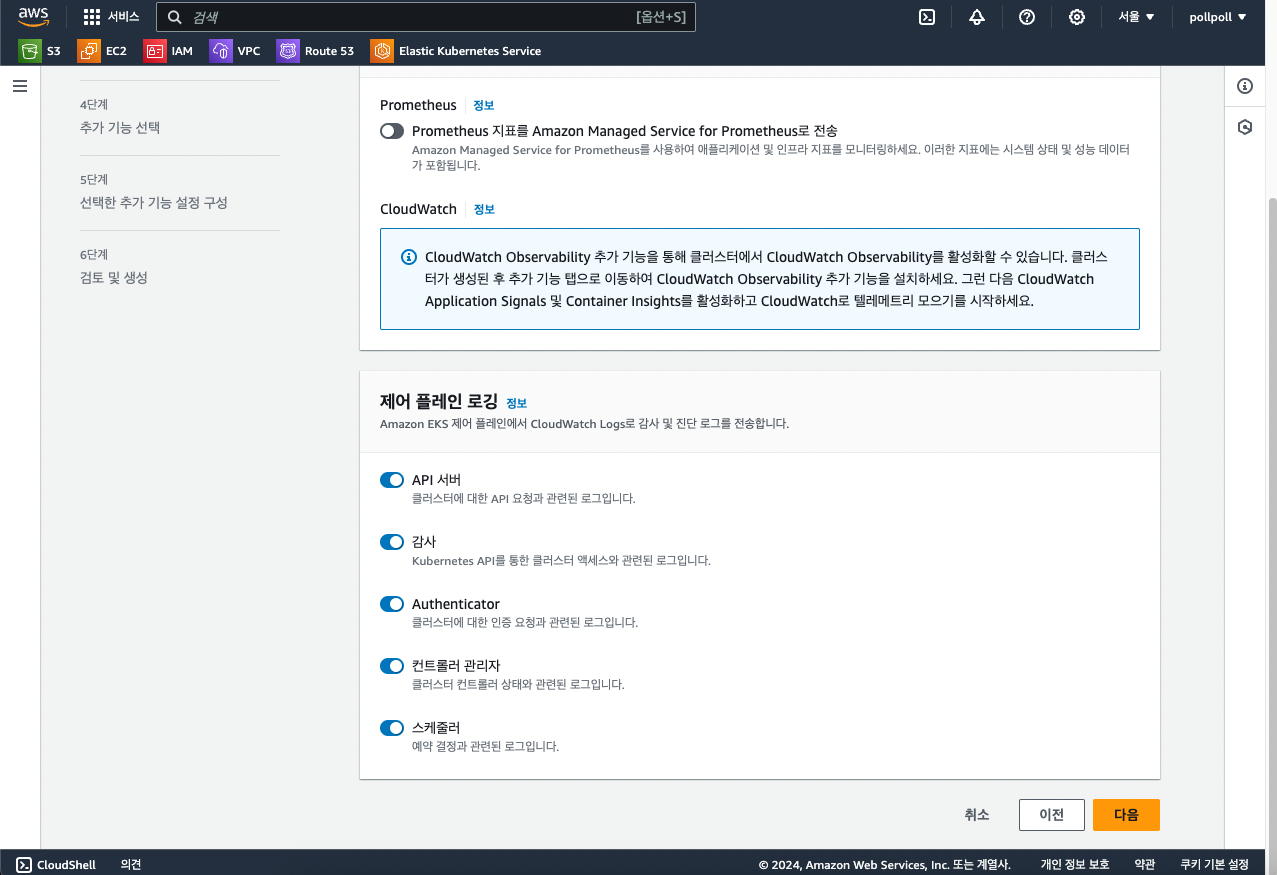
Task: Click info circle in CloudWatch notice
Action: pyautogui.click(x=408, y=257)
